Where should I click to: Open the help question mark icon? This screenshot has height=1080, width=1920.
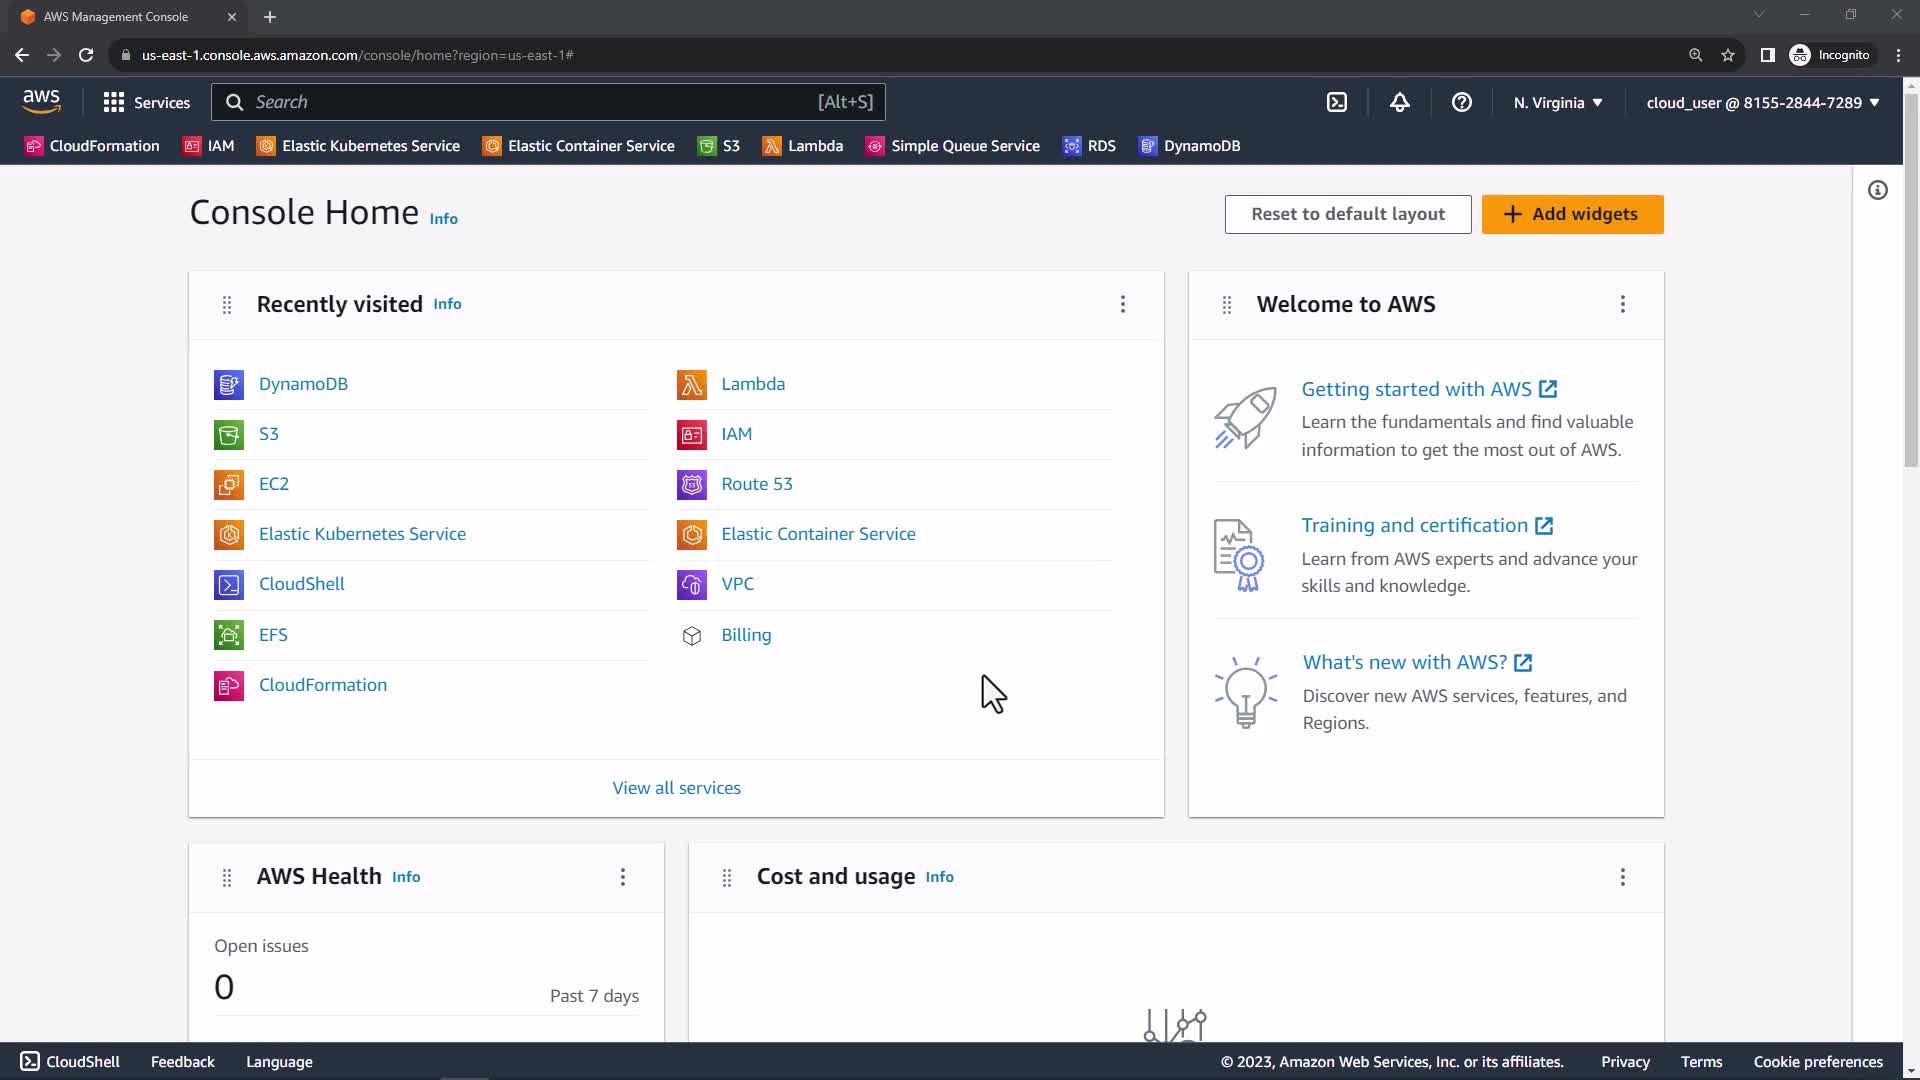(1461, 102)
